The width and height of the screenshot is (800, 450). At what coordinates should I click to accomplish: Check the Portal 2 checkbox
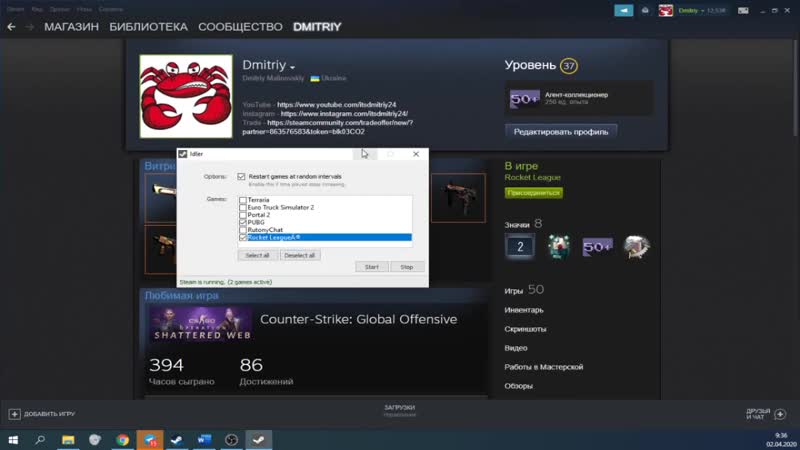(243, 215)
